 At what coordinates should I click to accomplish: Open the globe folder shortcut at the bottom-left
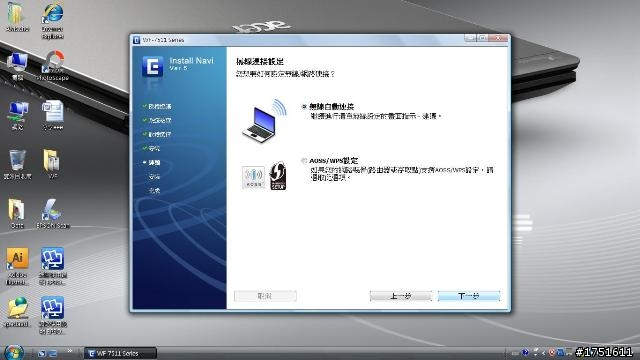click(17, 312)
